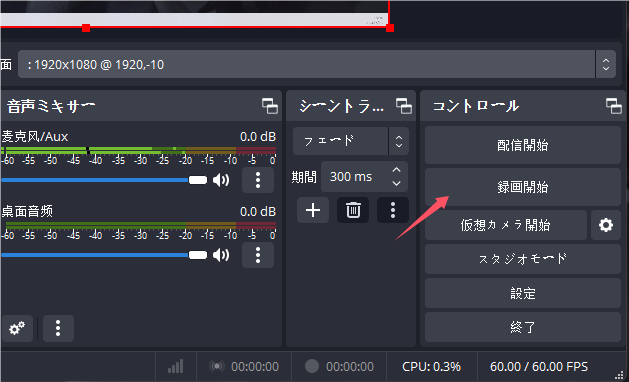Click 桌面音频 0.0 dB level value

258,211
